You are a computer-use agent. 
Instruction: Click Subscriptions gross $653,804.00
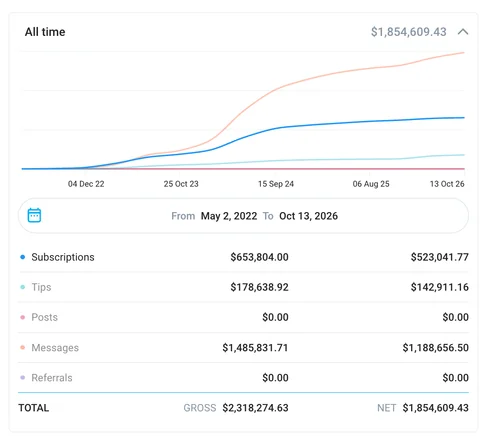point(259,257)
